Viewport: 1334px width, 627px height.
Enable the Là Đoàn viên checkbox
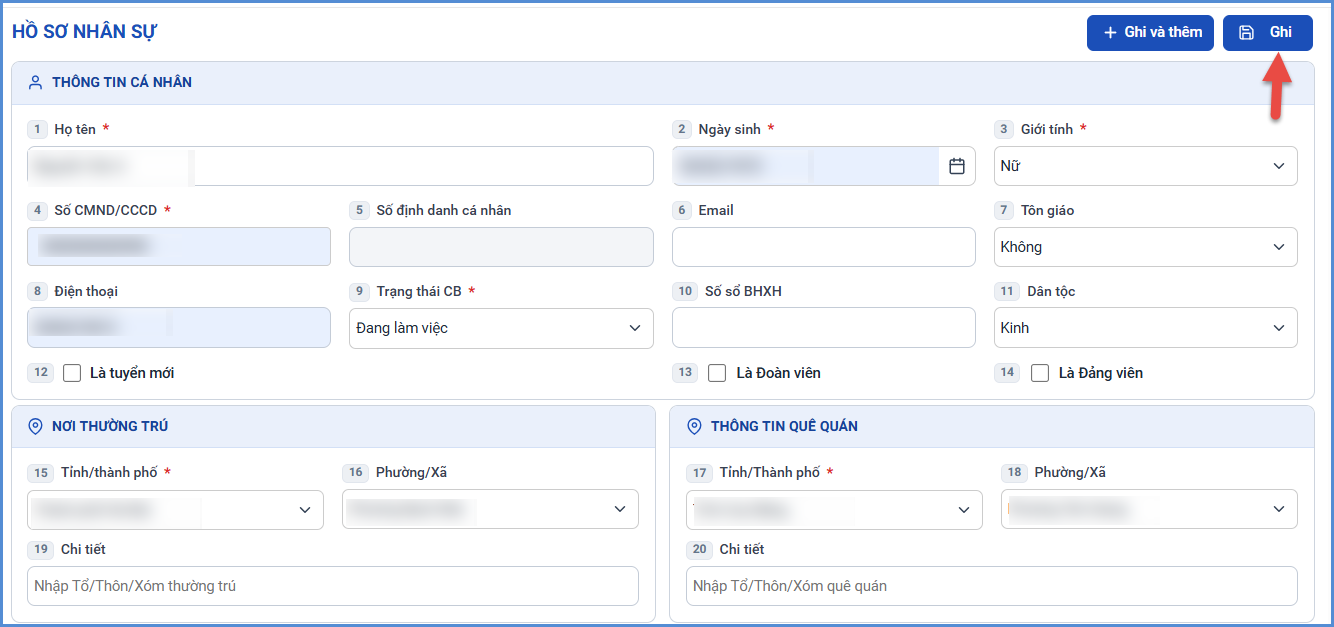coord(717,373)
